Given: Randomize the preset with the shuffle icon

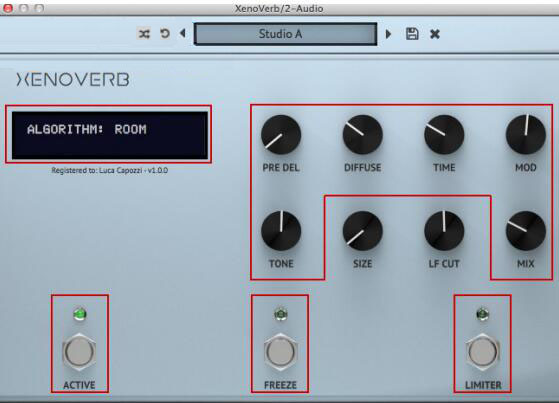Looking at the screenshot, I should [x=144, y=34].
